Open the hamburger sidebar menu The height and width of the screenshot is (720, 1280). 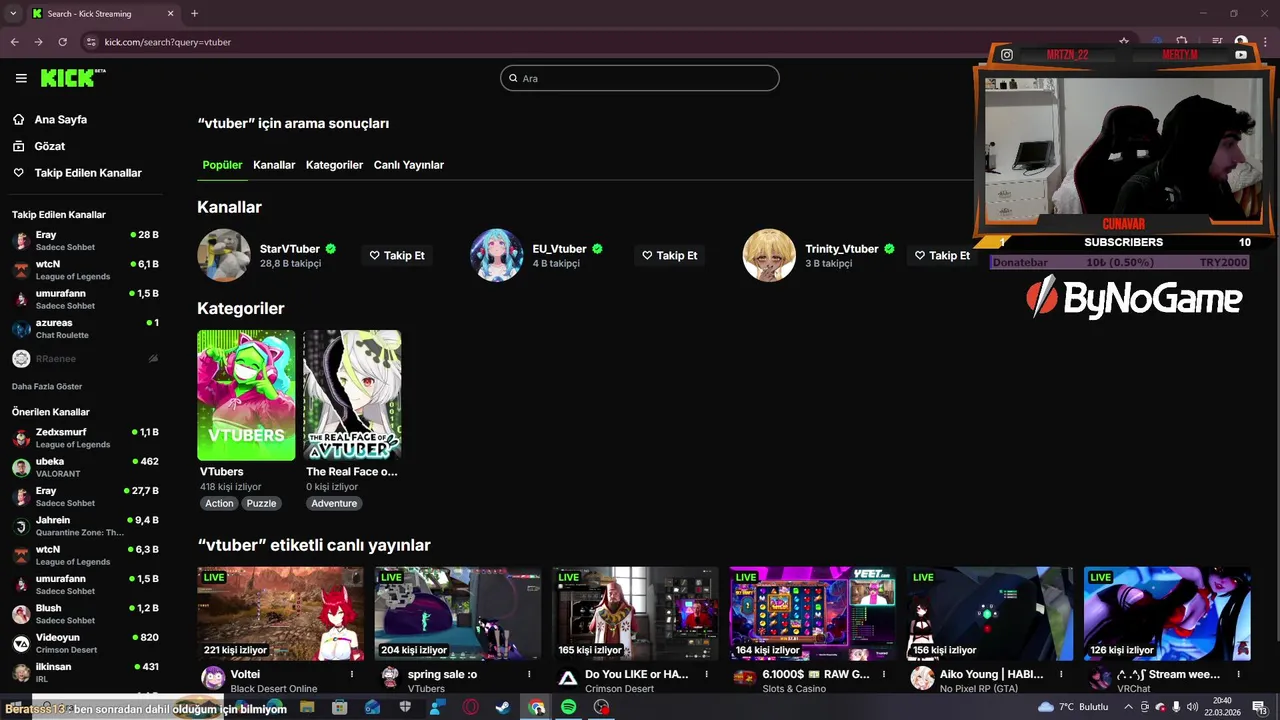pyautogui.click(x=21, y=78)
